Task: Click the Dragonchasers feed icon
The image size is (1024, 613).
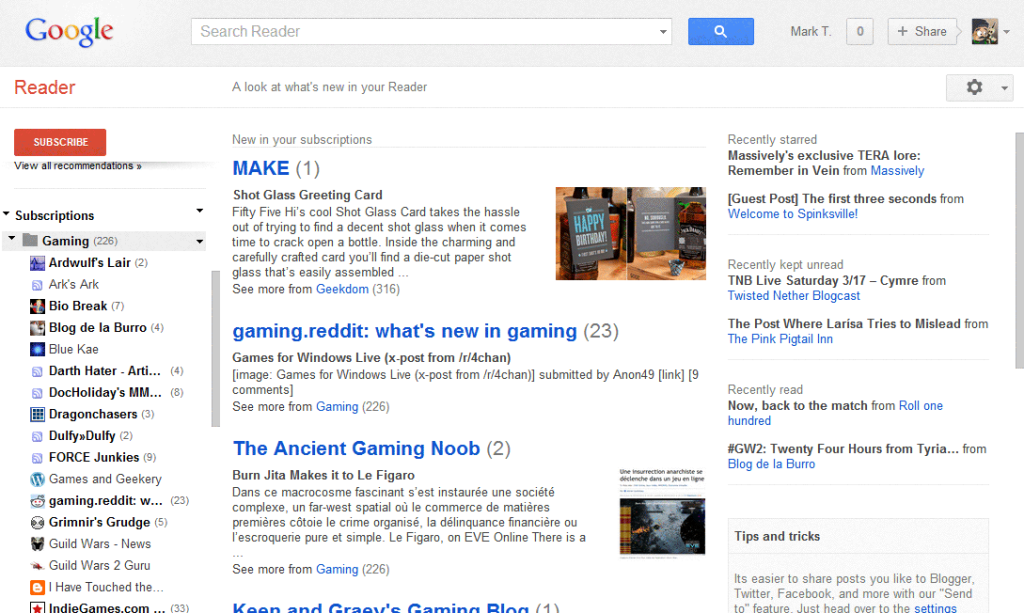Action: 37,414
